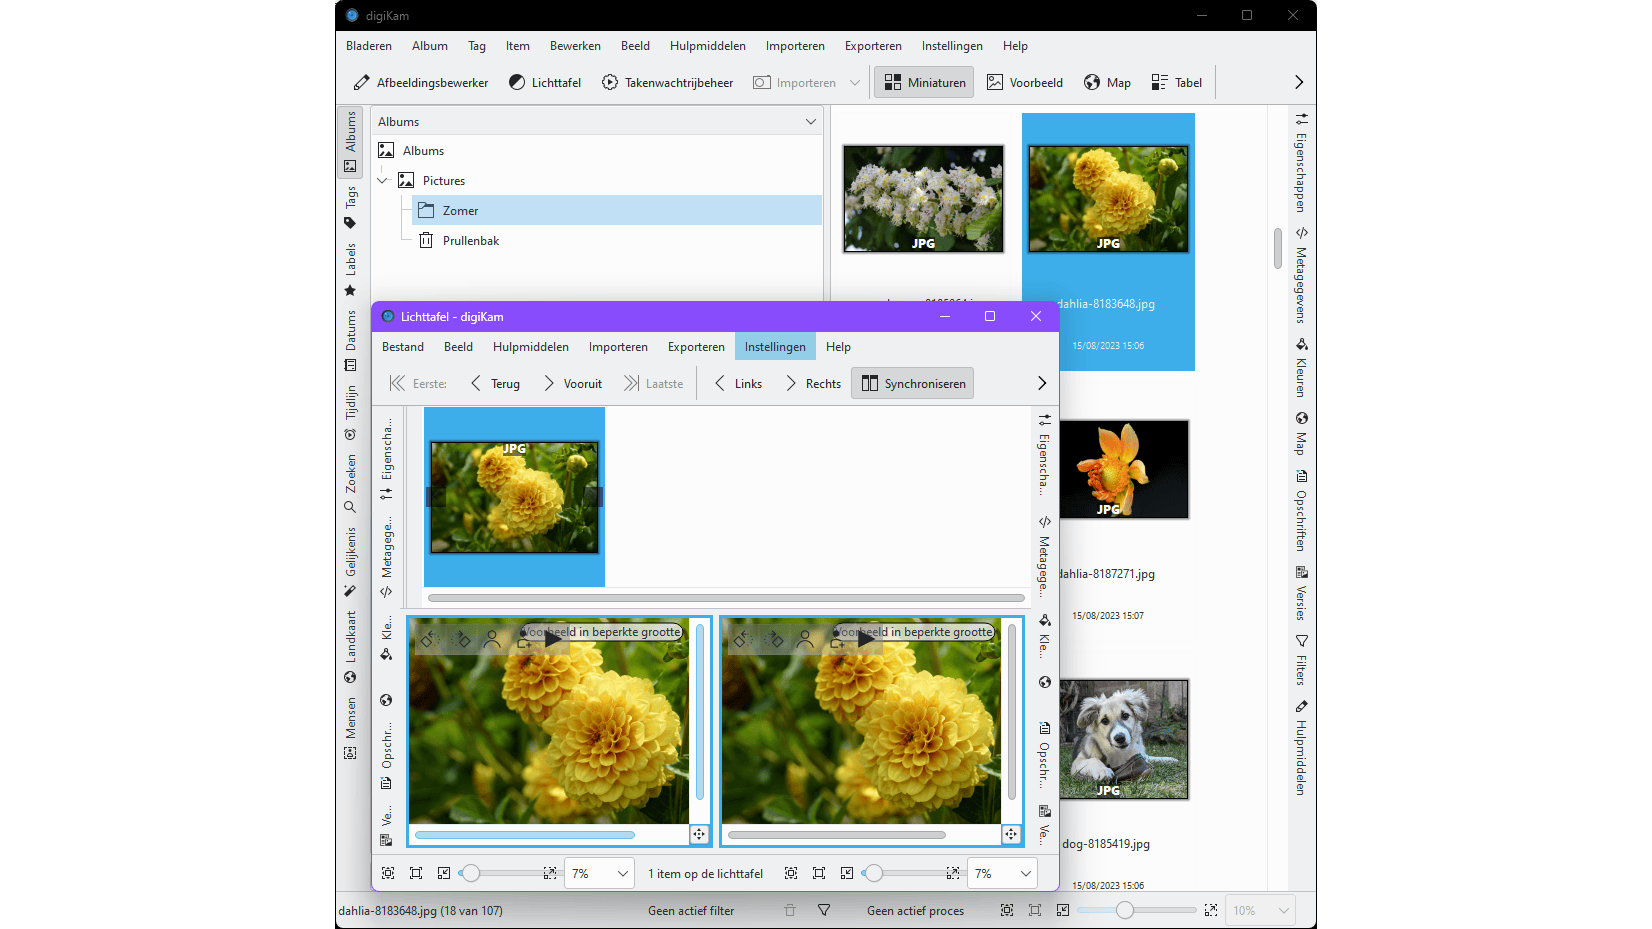Select the dog-8185419.jpg thumbnail
Screen dimensions: 1652x929
[x=1124, y=739]
